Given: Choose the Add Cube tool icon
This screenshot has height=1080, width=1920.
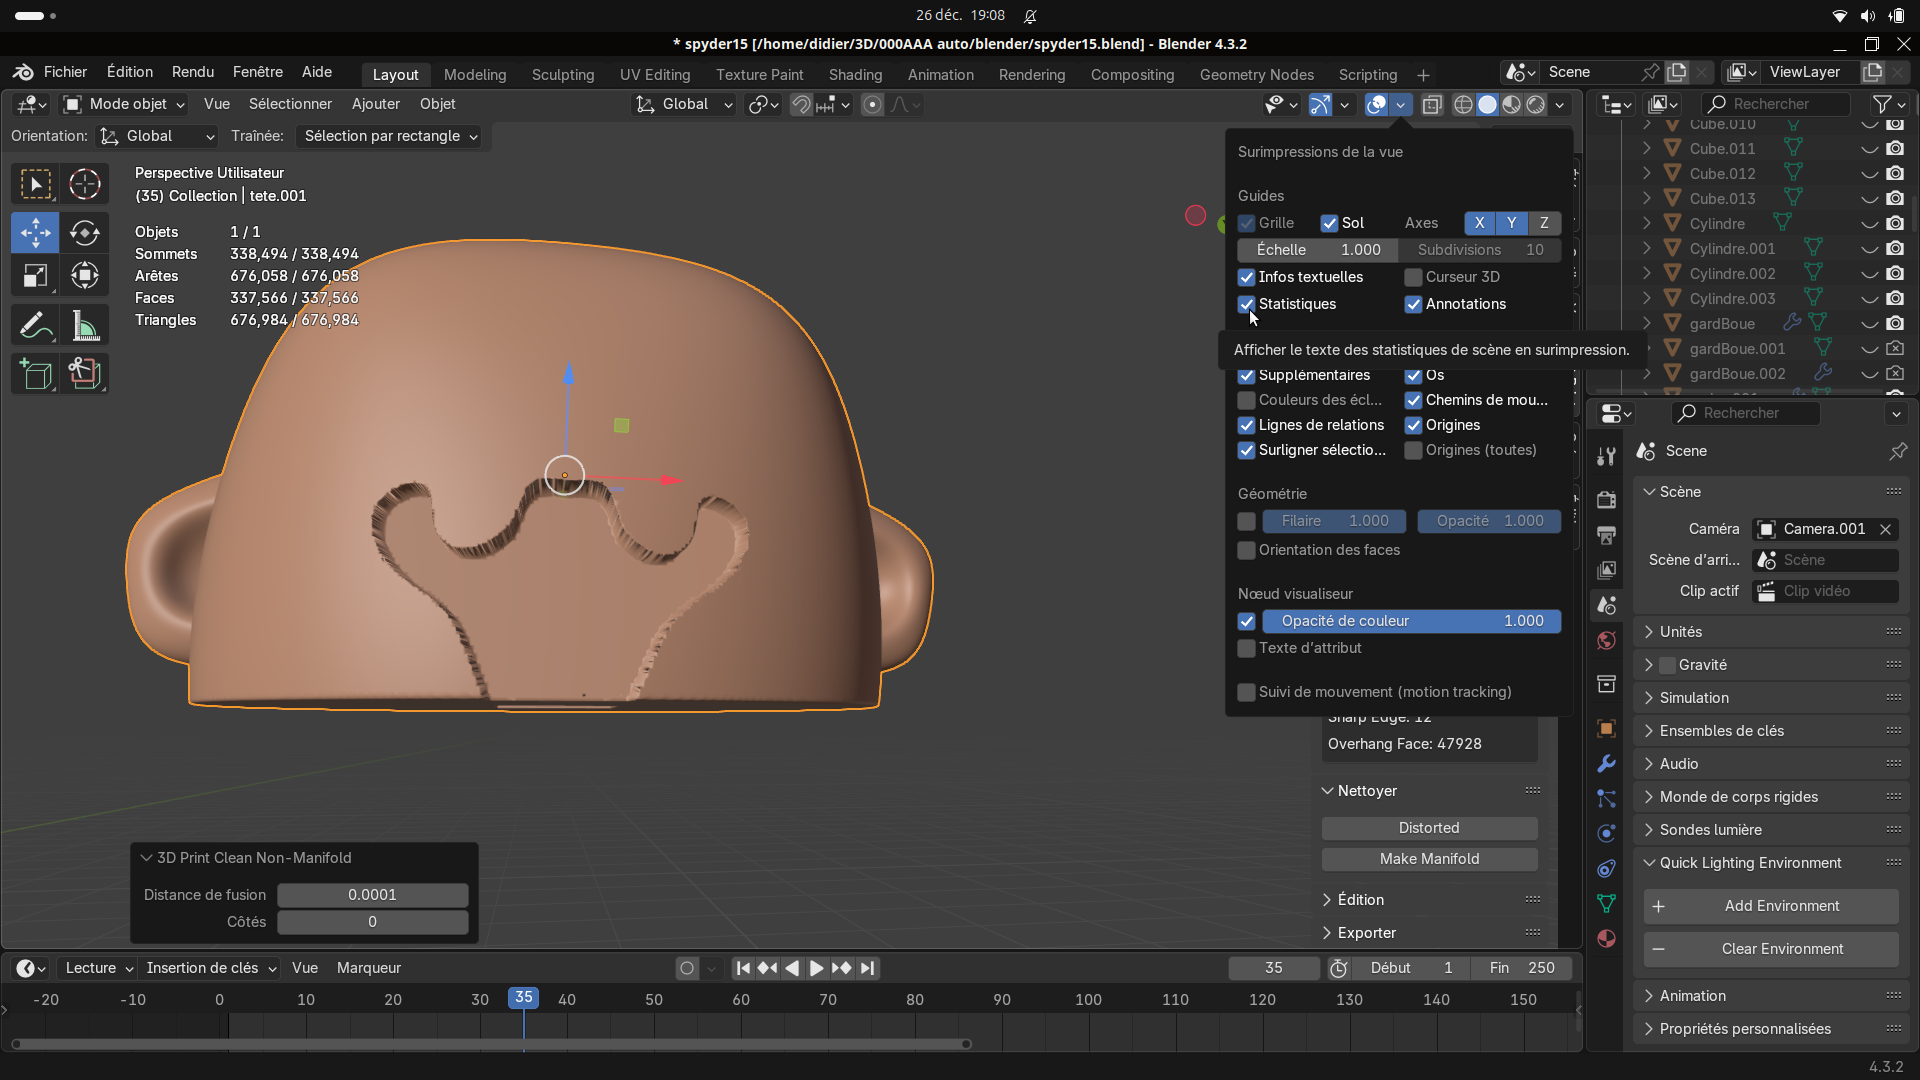Looking at the screenshot, I should [35, 374].
